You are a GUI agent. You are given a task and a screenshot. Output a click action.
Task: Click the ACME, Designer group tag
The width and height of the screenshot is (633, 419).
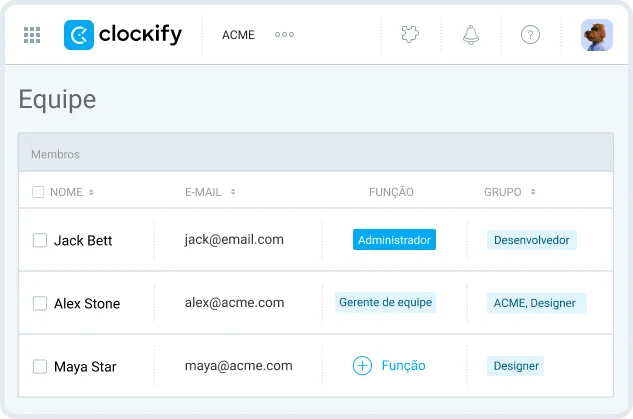click(x=537, y=303)
